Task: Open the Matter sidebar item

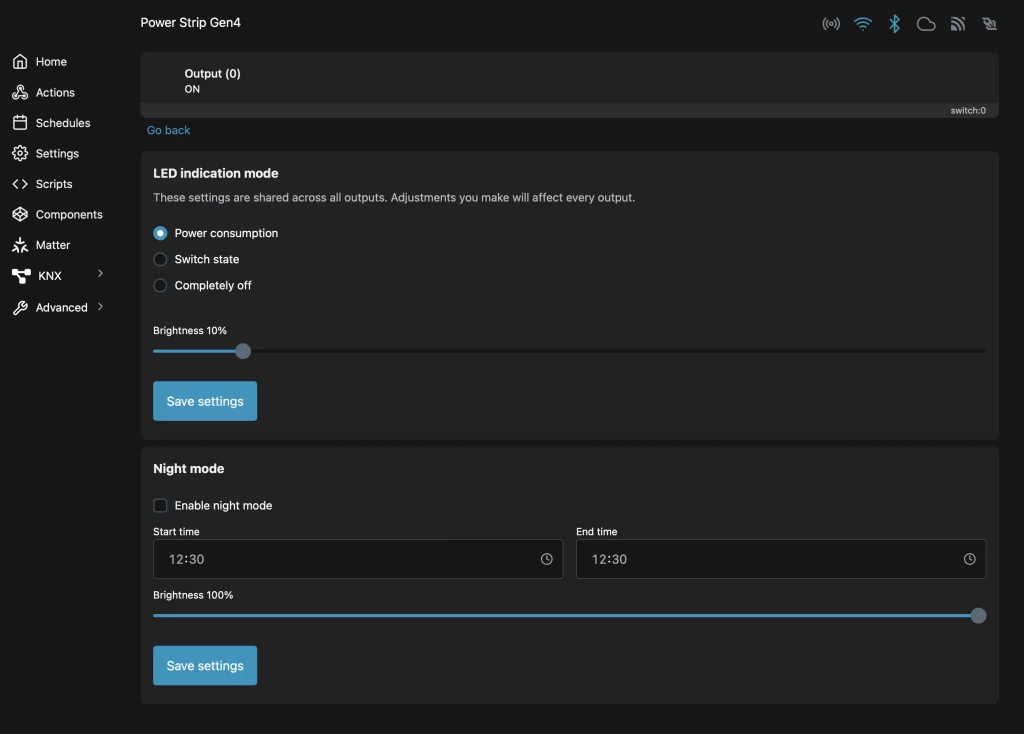Action: click(x=52, y=245)
